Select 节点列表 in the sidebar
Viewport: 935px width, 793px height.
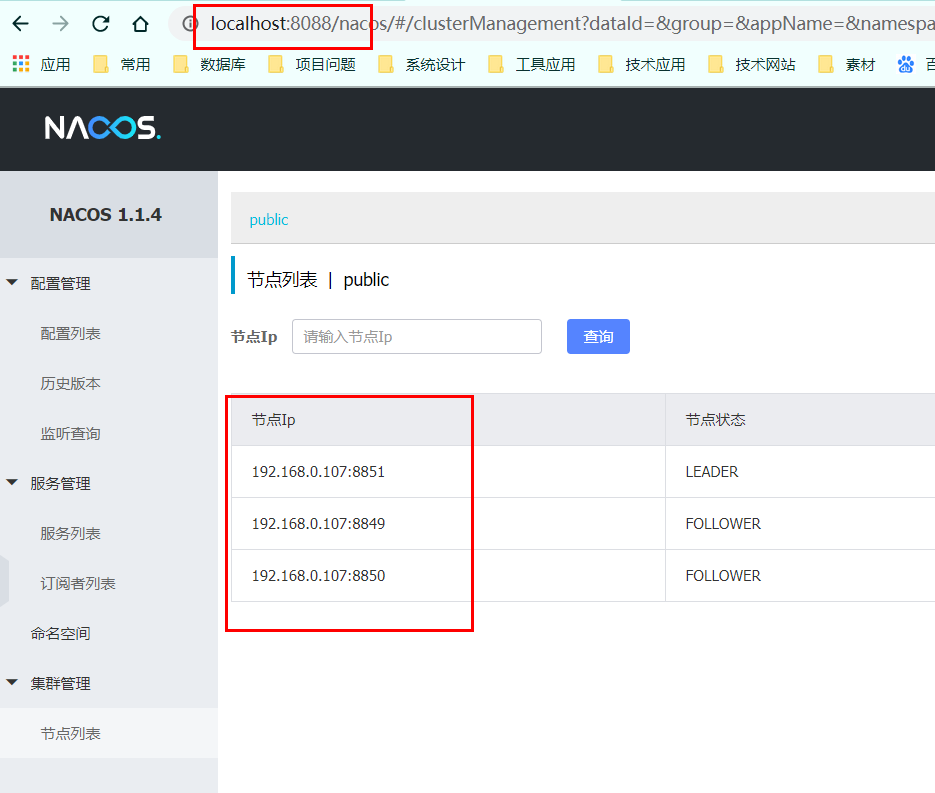[x=70, y=733]
